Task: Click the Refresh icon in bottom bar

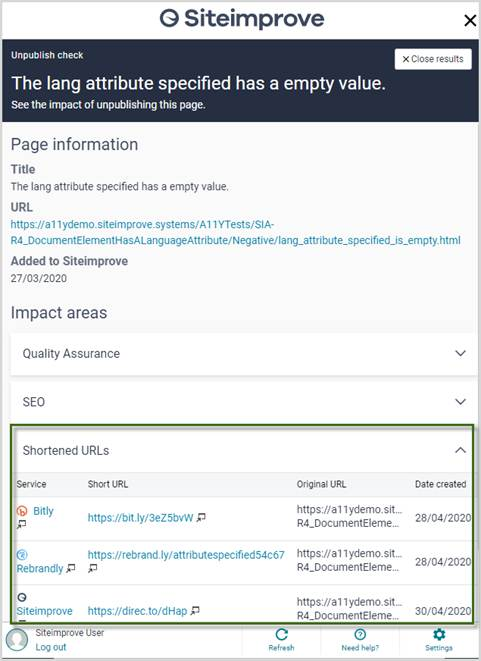Action: [x=281, y=634]
